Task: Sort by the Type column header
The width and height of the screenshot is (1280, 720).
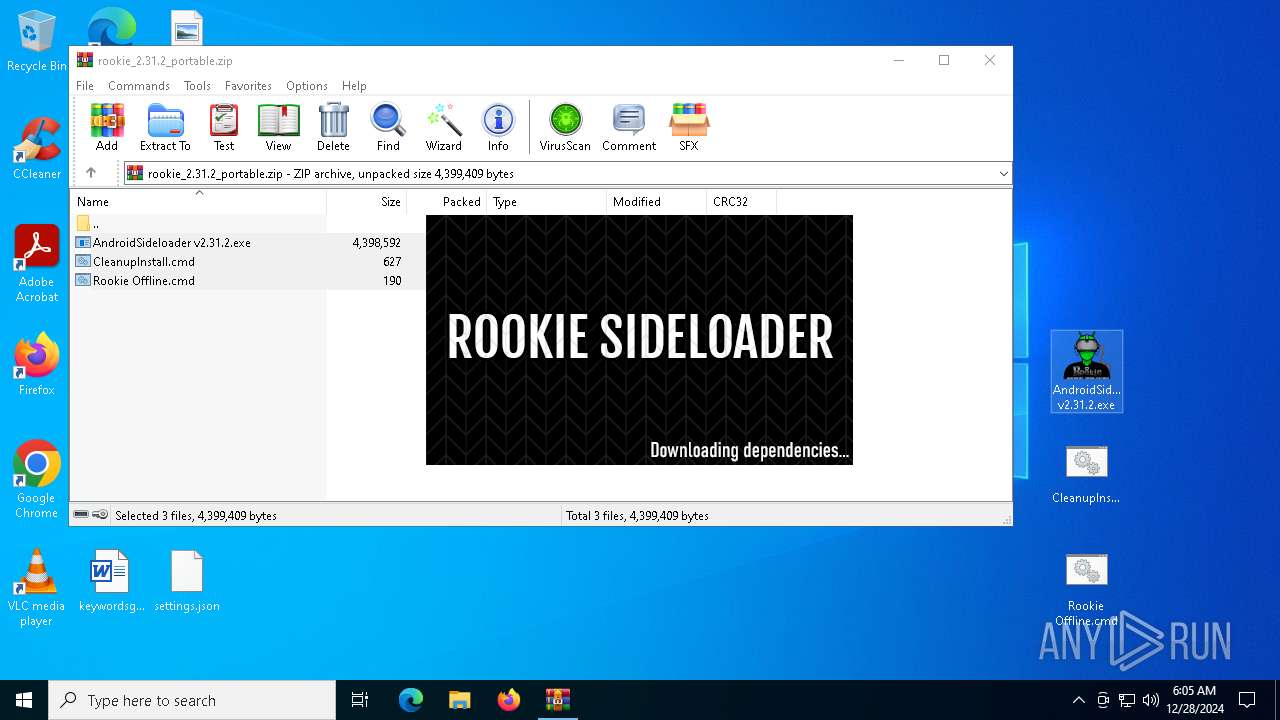Action: coord(547,202)
